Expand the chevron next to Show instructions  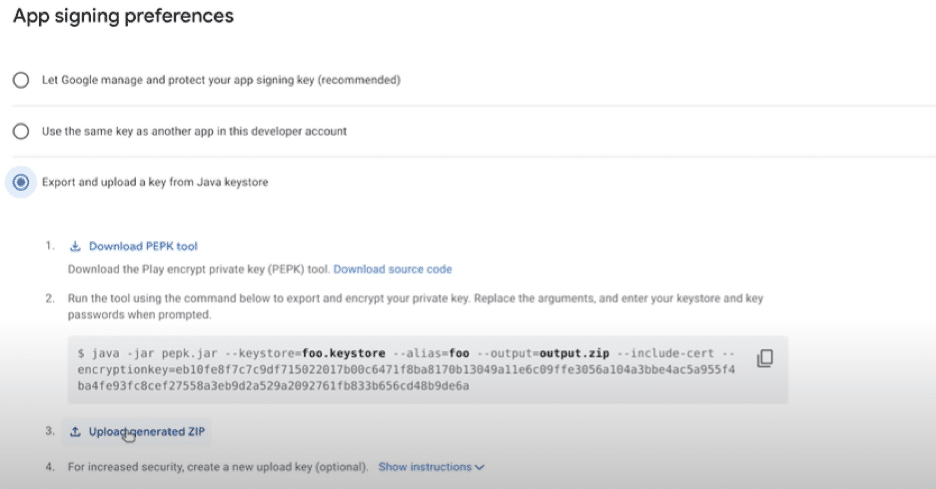pyautogui.click(x=480, y=467)
